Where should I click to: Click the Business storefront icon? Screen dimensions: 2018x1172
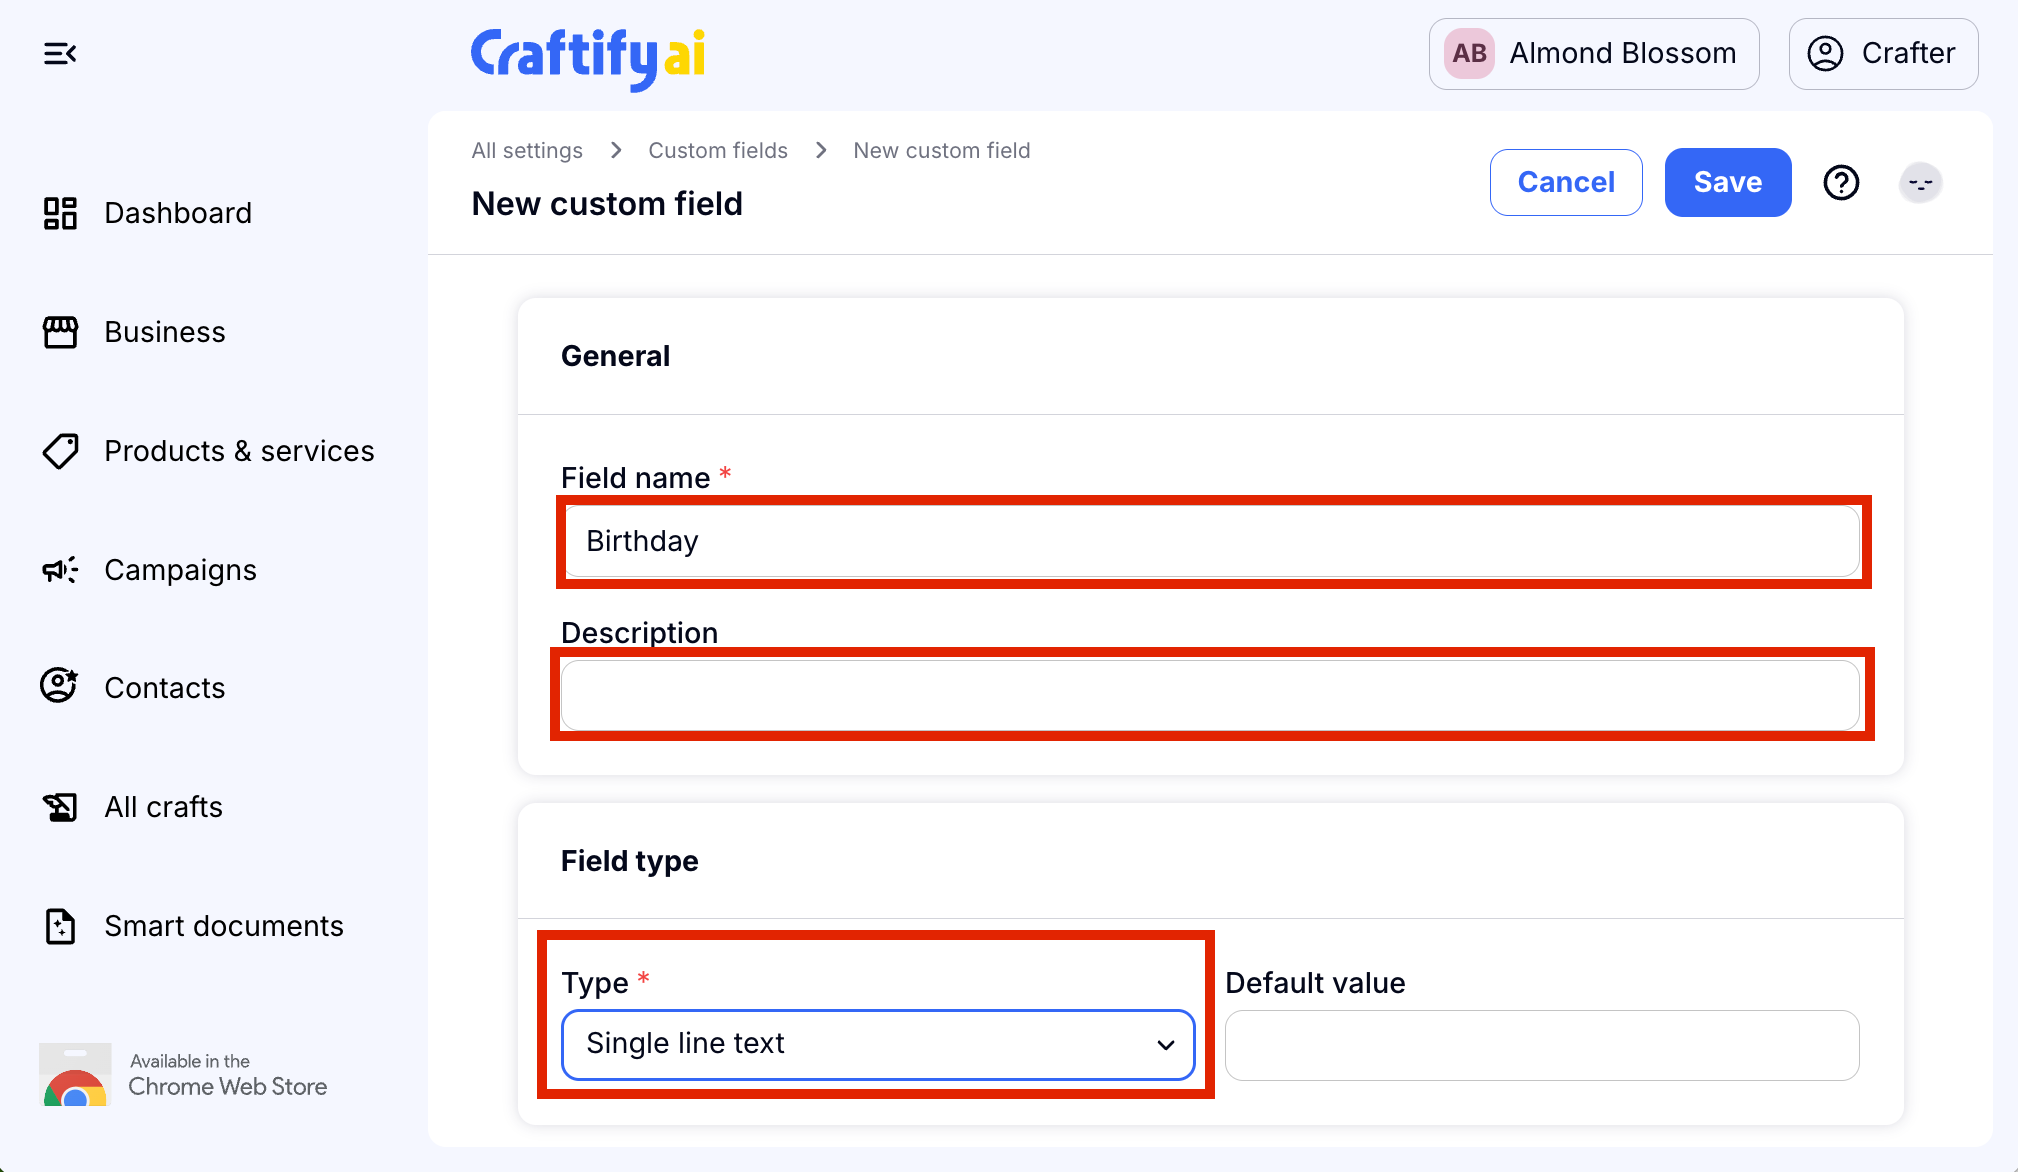pyautogui.click(x=60, y=332)
